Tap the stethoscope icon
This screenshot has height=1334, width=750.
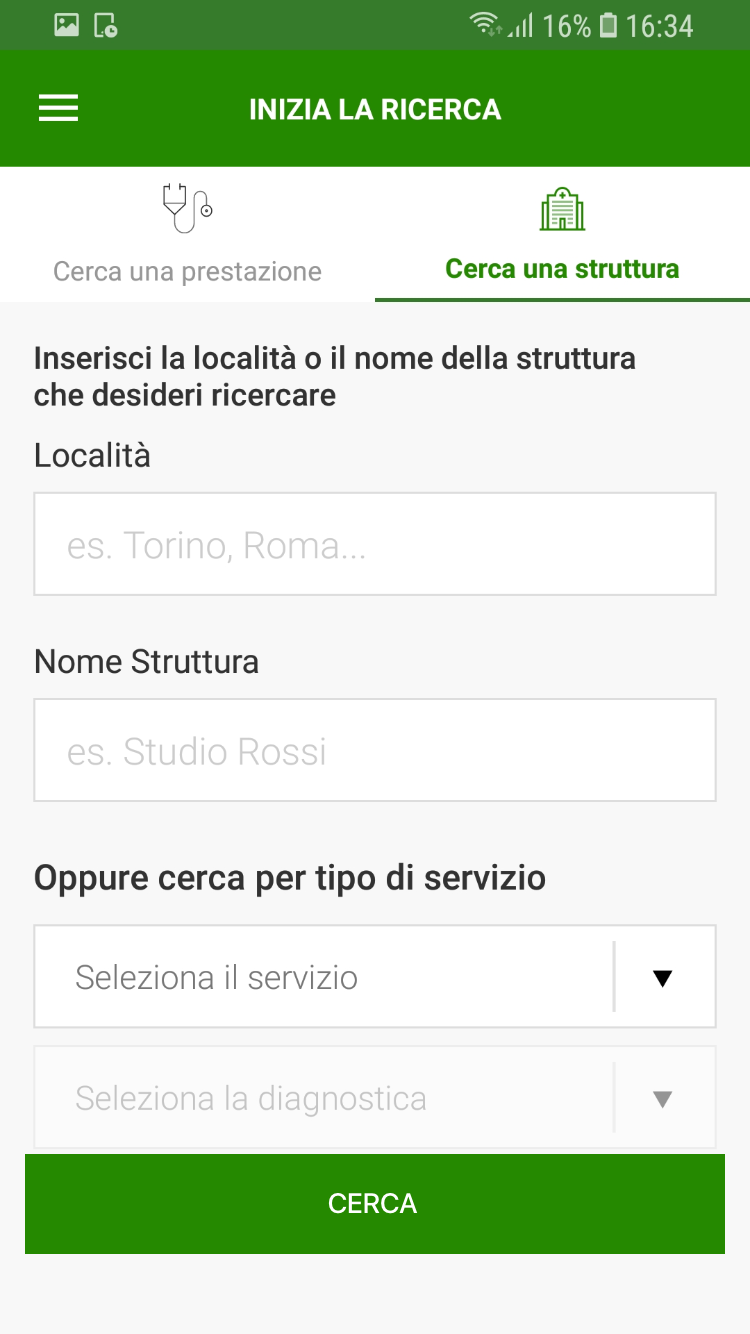(x=187, y=208)
